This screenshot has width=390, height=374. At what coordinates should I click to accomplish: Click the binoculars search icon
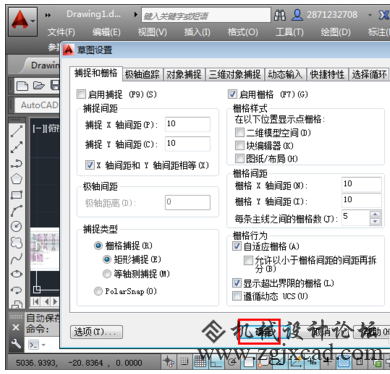tap(280, 15)
